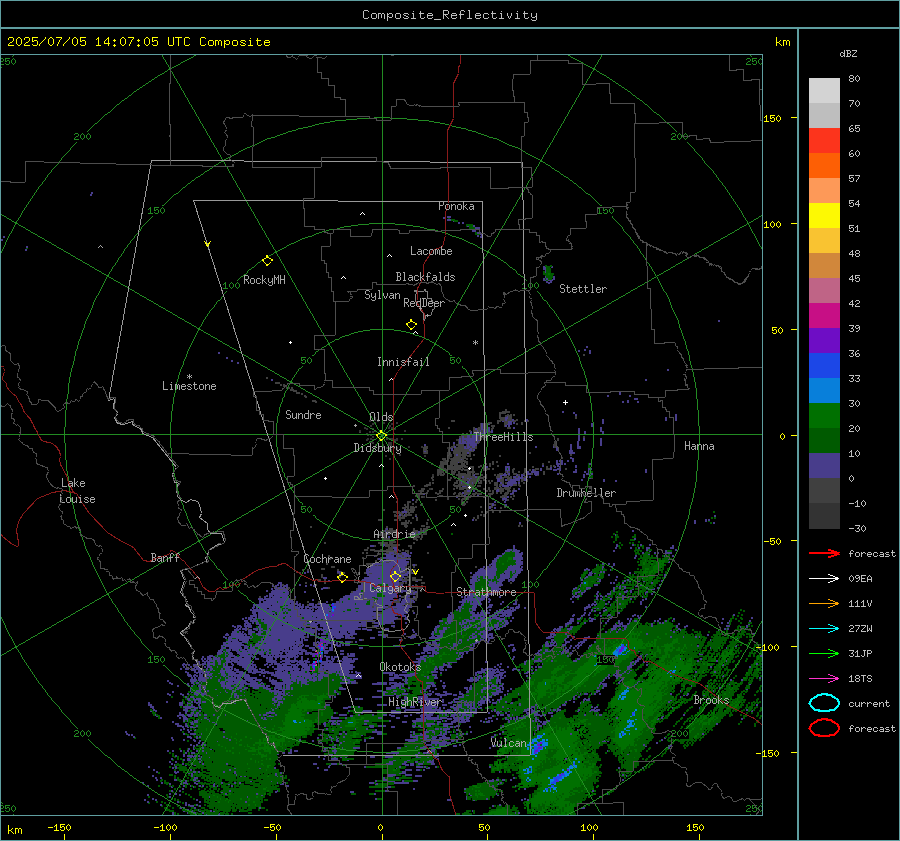Click the slate violet 0–10 dBZ swatch
The image size is (900, 841).
coord(824,465)
